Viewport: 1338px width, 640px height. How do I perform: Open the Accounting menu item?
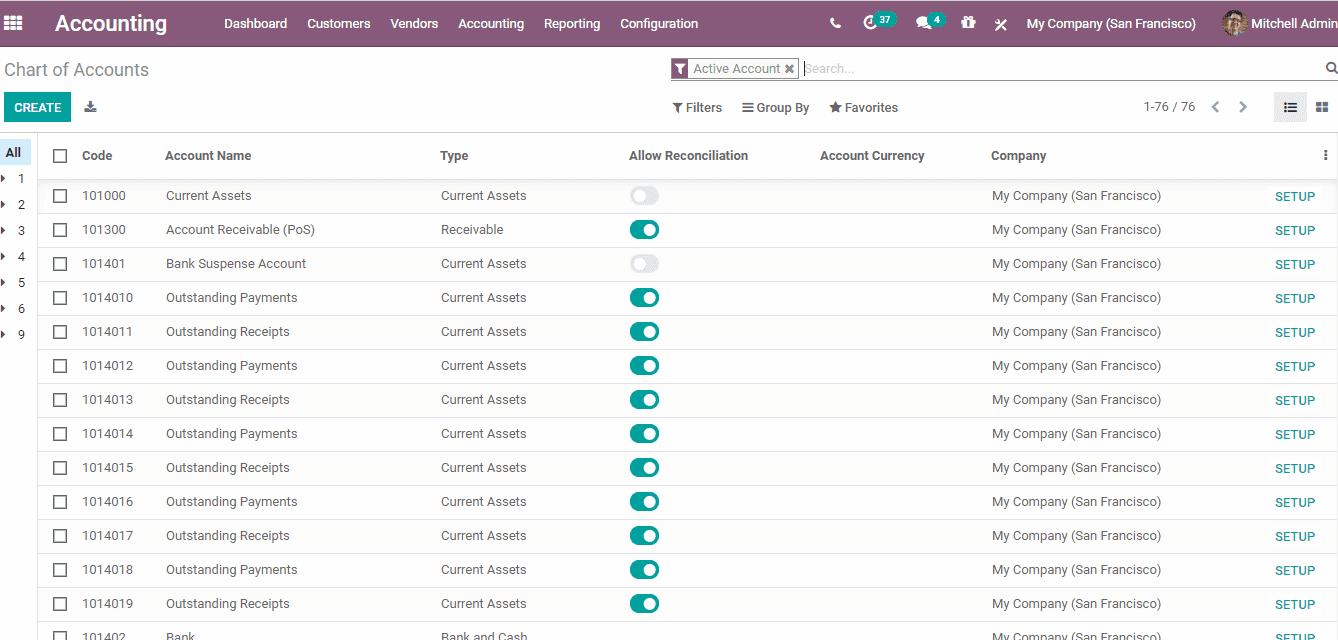(x=491, y=23)
